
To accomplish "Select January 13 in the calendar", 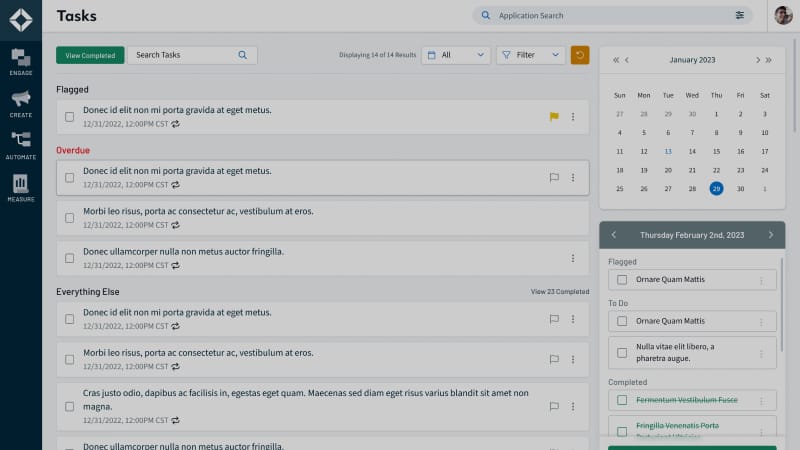I will [x=668, y=152].
